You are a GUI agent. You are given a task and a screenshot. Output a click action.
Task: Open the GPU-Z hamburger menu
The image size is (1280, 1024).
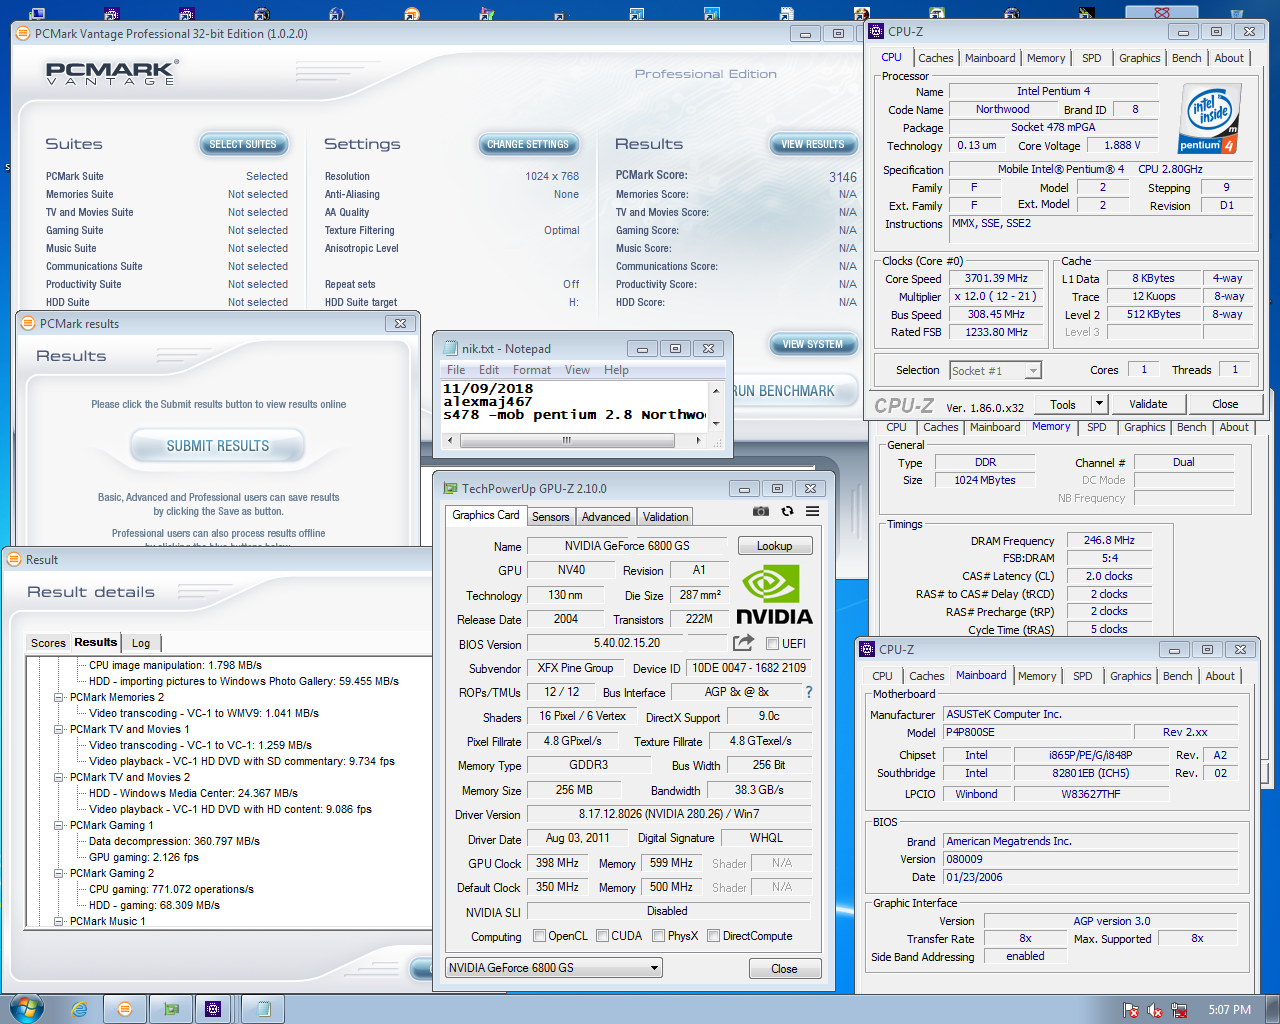(x=813, y=511)
